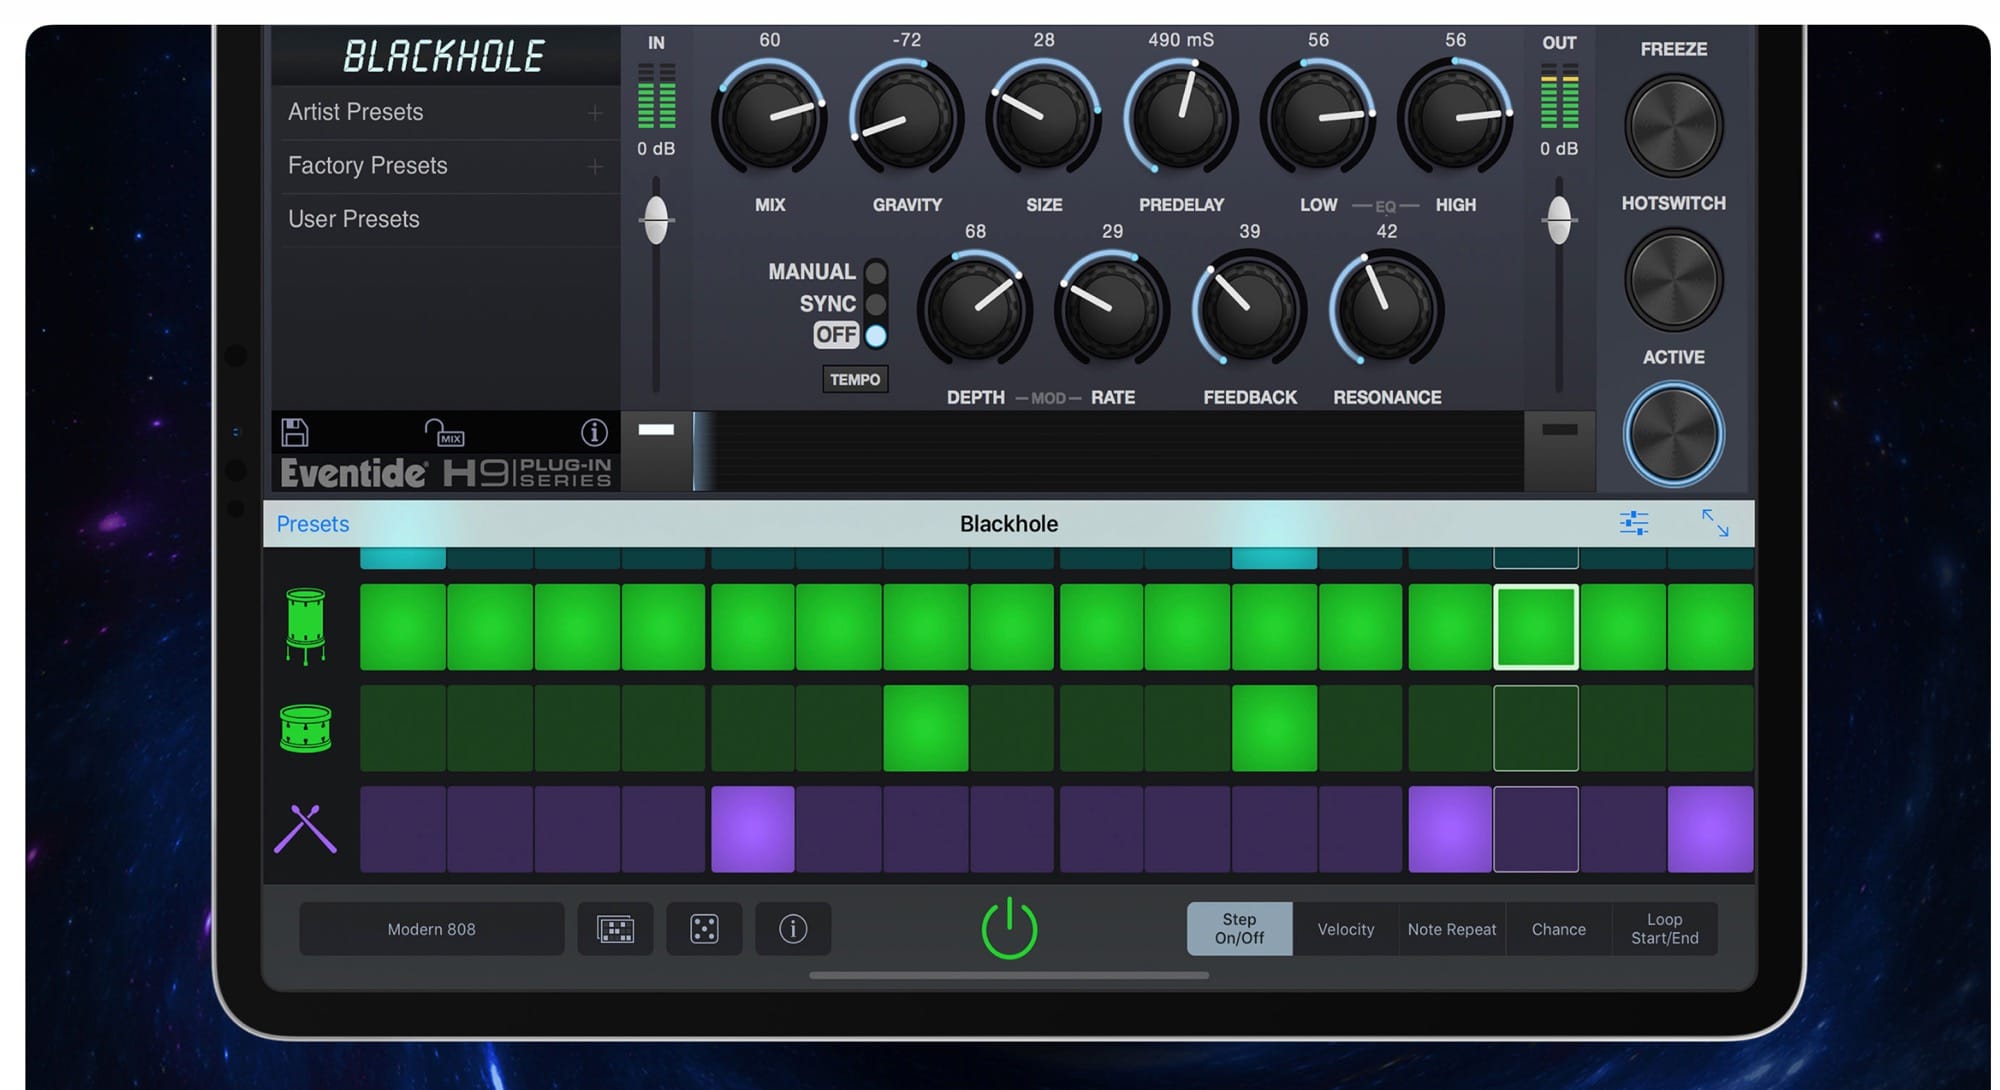2000x1090 pixels.
Task: Click the Resonance knob
Action: pyautogui.click(x=1386, y=308)
